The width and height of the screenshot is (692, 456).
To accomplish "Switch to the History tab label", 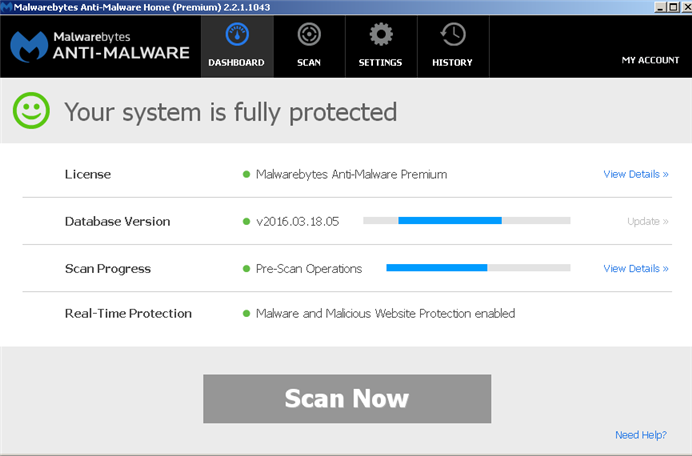I will 452,63.
